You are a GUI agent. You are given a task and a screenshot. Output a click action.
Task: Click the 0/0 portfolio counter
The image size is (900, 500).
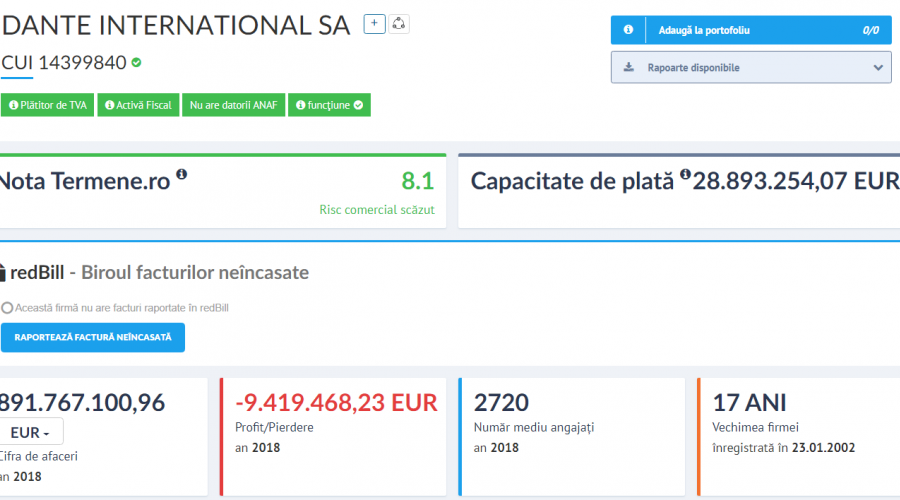pyautogui.click(x=871, y=30)
